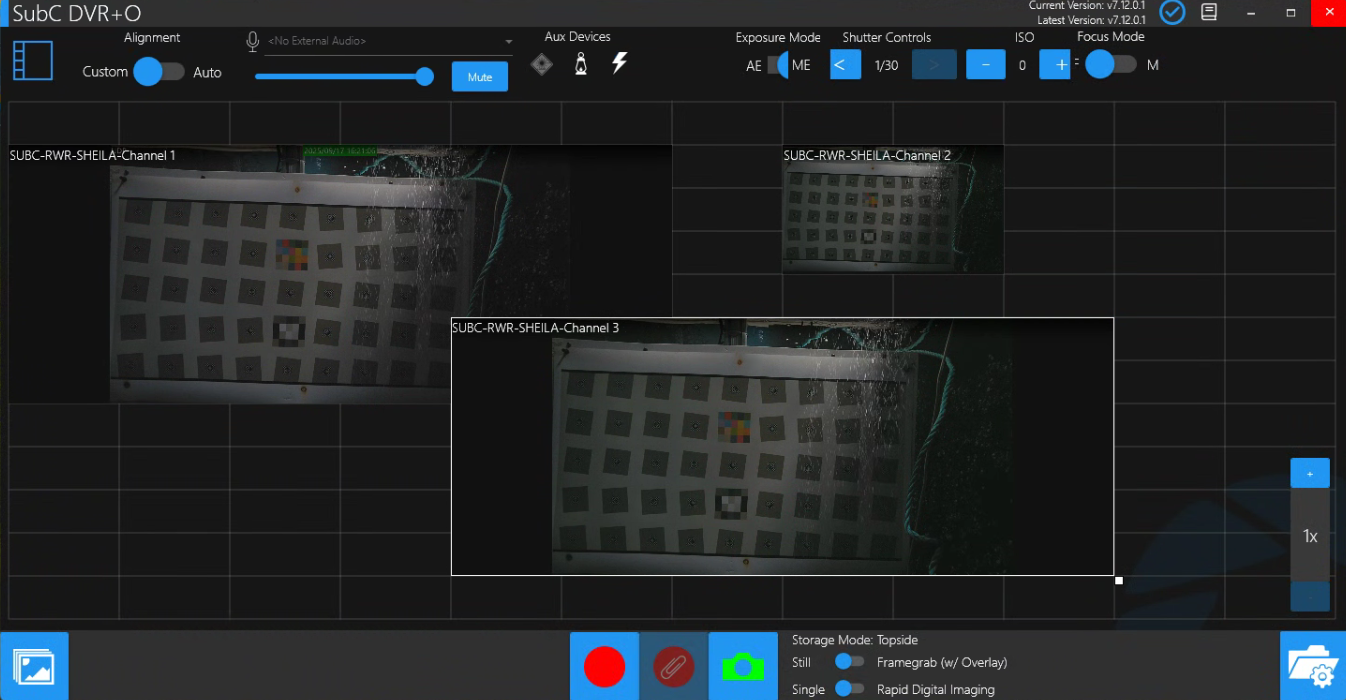Toggle the Focus Mode switch

click(x=1110, y=65)
